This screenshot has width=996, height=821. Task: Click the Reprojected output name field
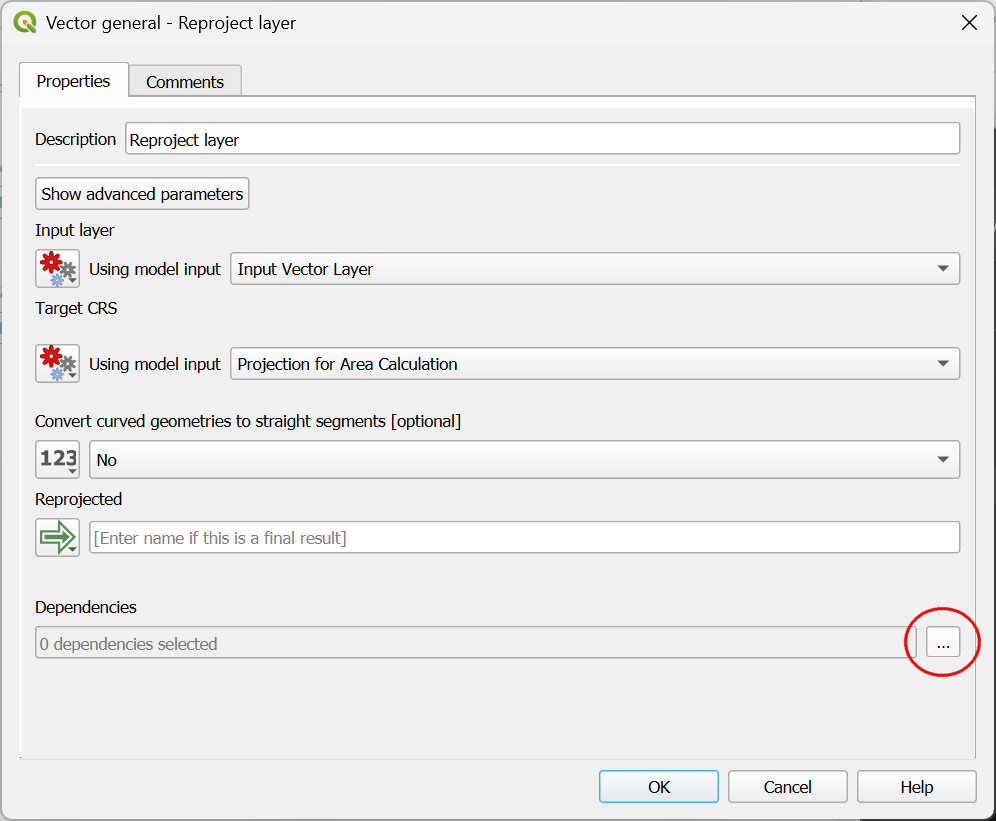coord(524,538)
